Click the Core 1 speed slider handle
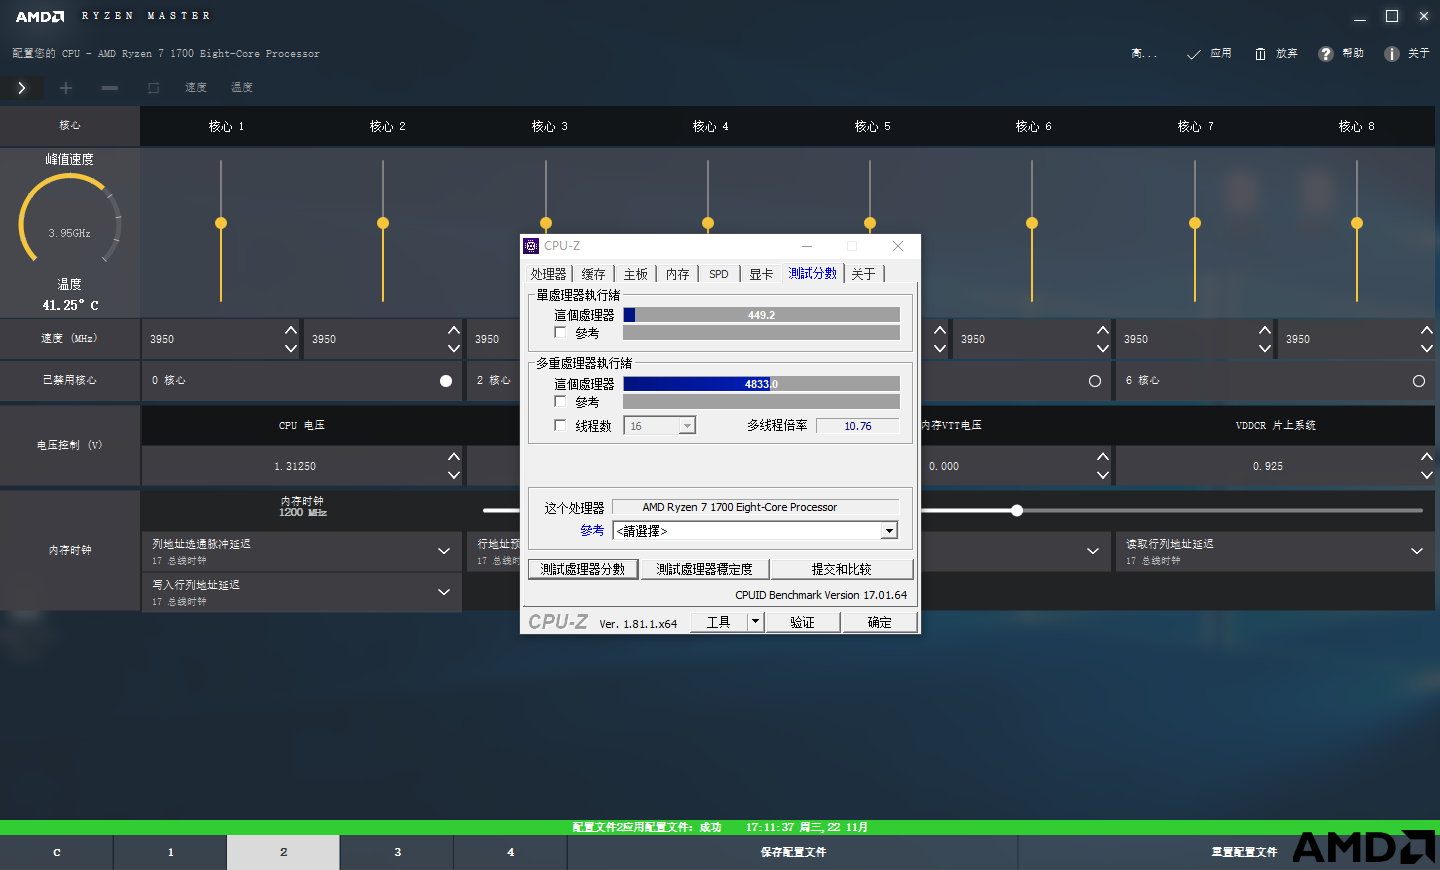The width and height of the screenshot is (1440, 870). pos(221,223)
